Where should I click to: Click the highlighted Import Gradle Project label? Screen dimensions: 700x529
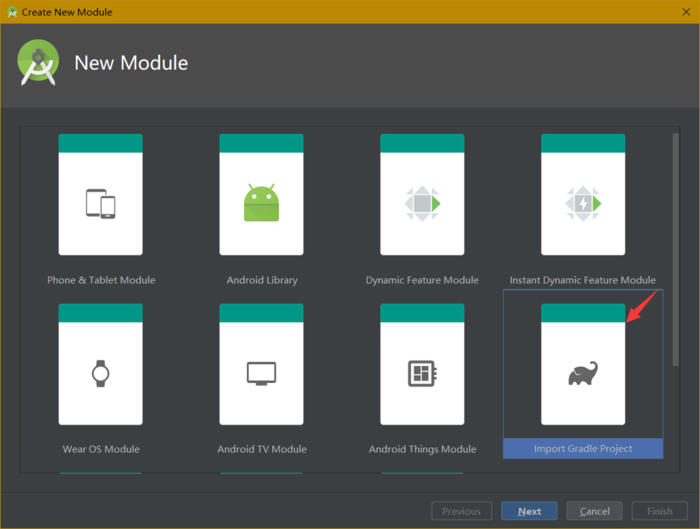click(x=583, y=449)
